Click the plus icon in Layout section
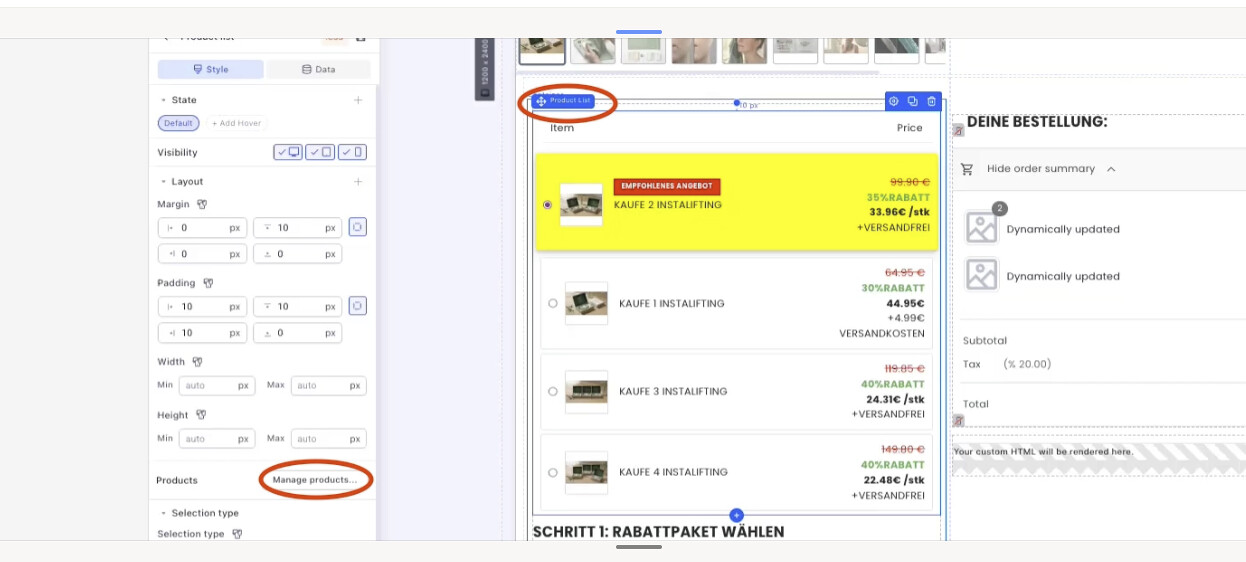 358,182
